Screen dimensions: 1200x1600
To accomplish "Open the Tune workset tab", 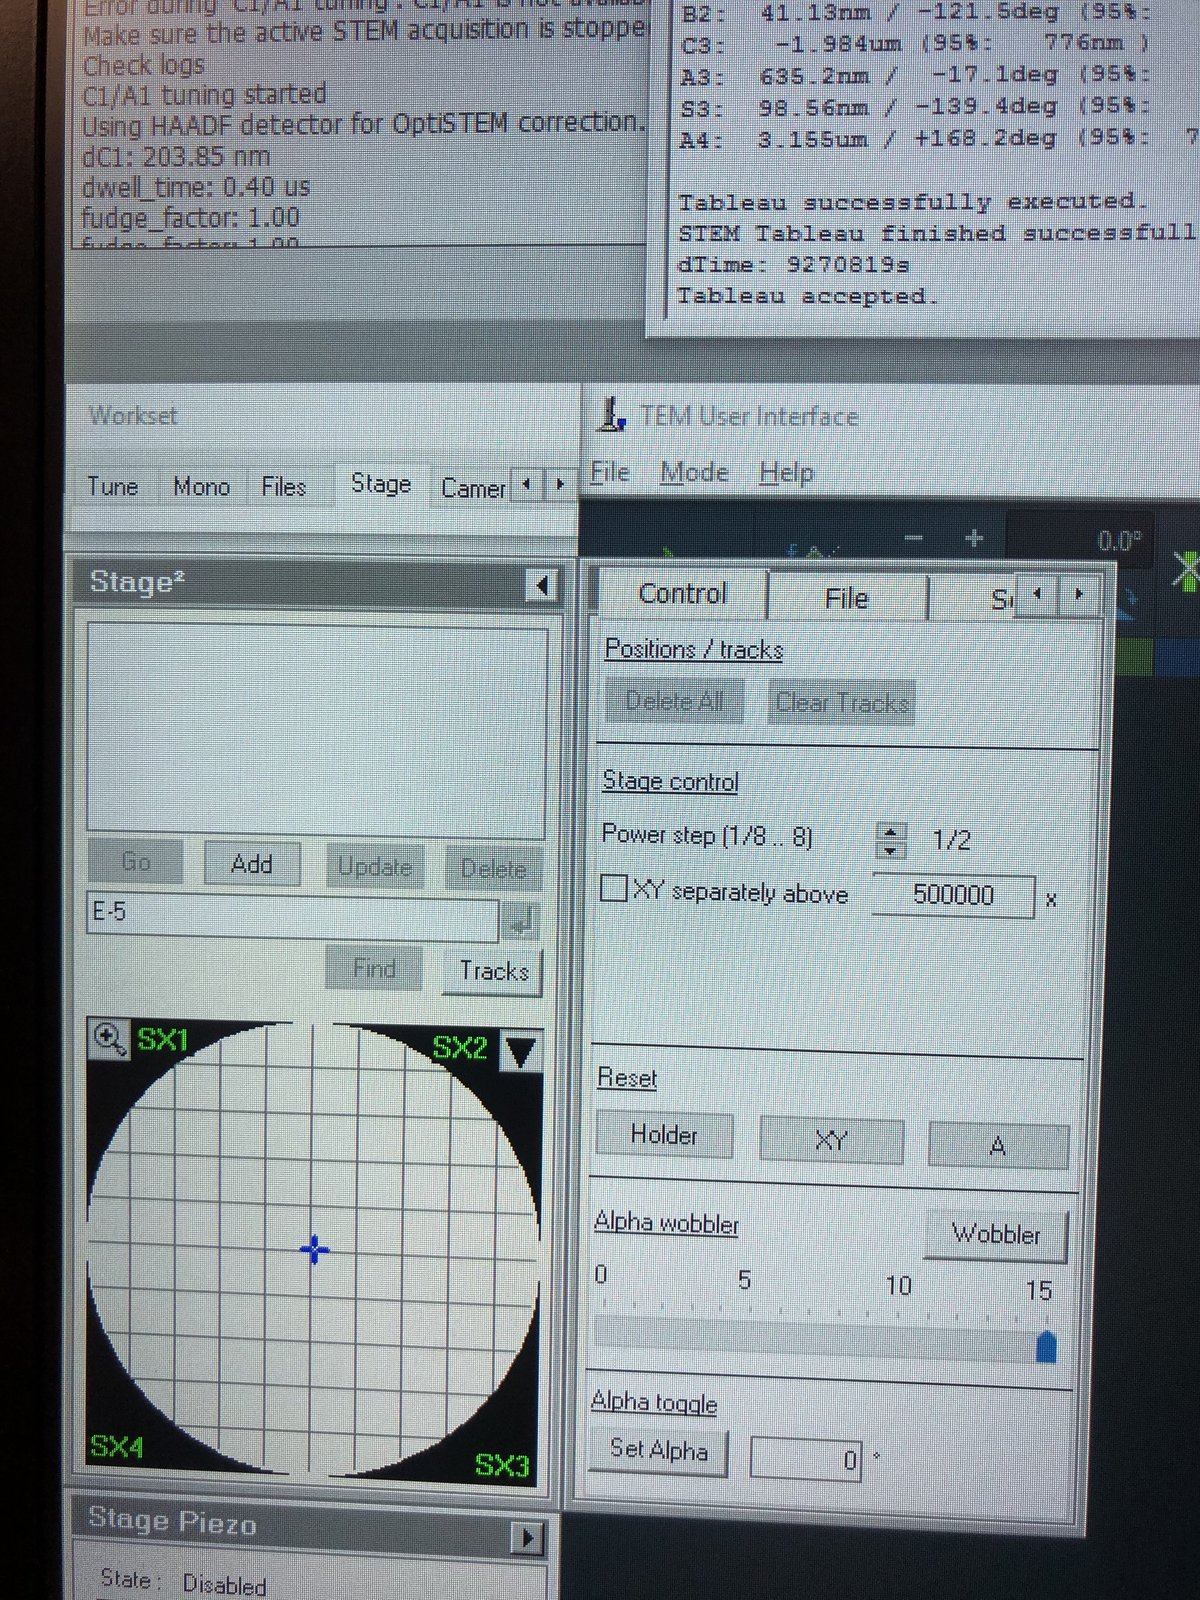I will 112,487.
